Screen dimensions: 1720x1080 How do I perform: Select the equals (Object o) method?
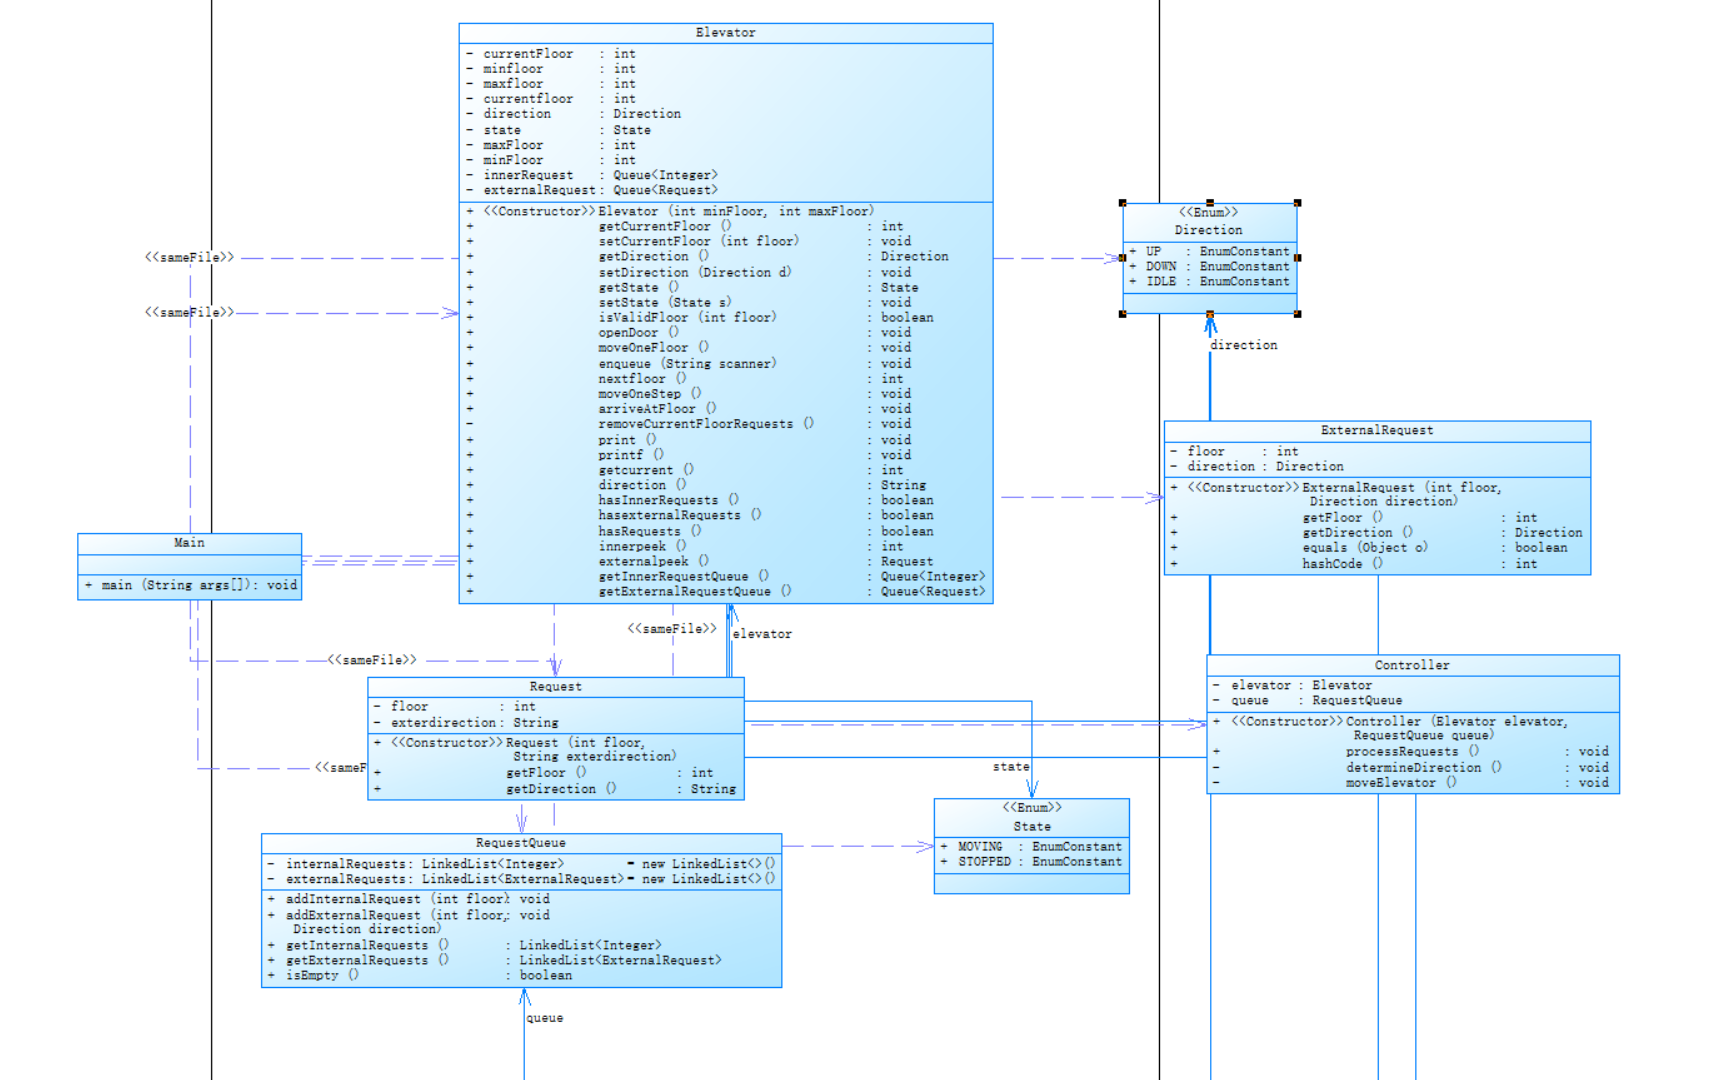click(x=1369, y=548)
